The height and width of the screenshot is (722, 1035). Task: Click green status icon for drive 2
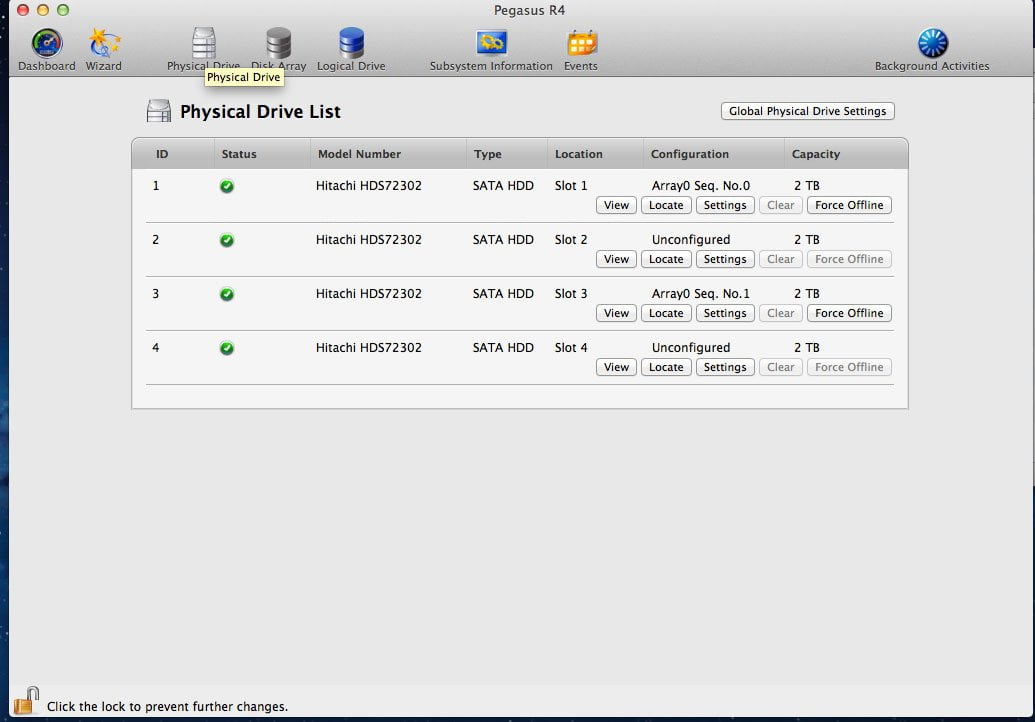[226, 240]
